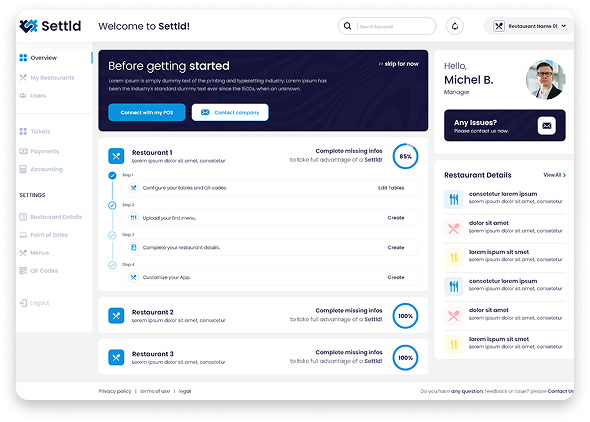This screenshot has width=590, height=422.
Task: Toggle Step 3 checkmark circle
Action: click(112, 235)
